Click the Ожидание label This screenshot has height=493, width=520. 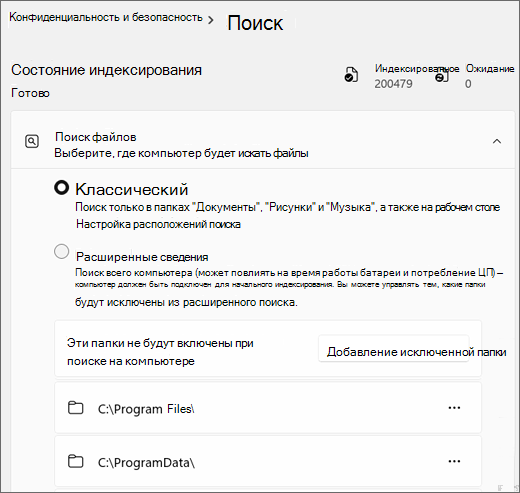pos(490,69)
